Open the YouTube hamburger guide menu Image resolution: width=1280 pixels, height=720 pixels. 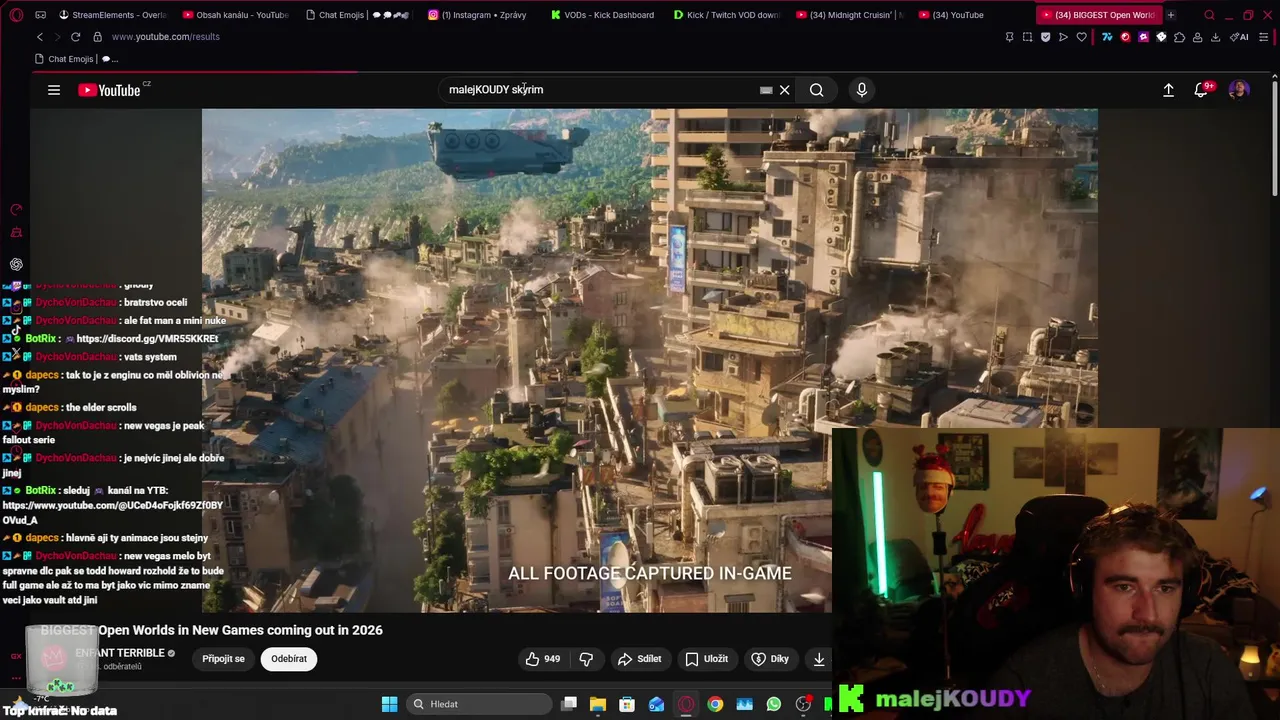tap(54, 90)
